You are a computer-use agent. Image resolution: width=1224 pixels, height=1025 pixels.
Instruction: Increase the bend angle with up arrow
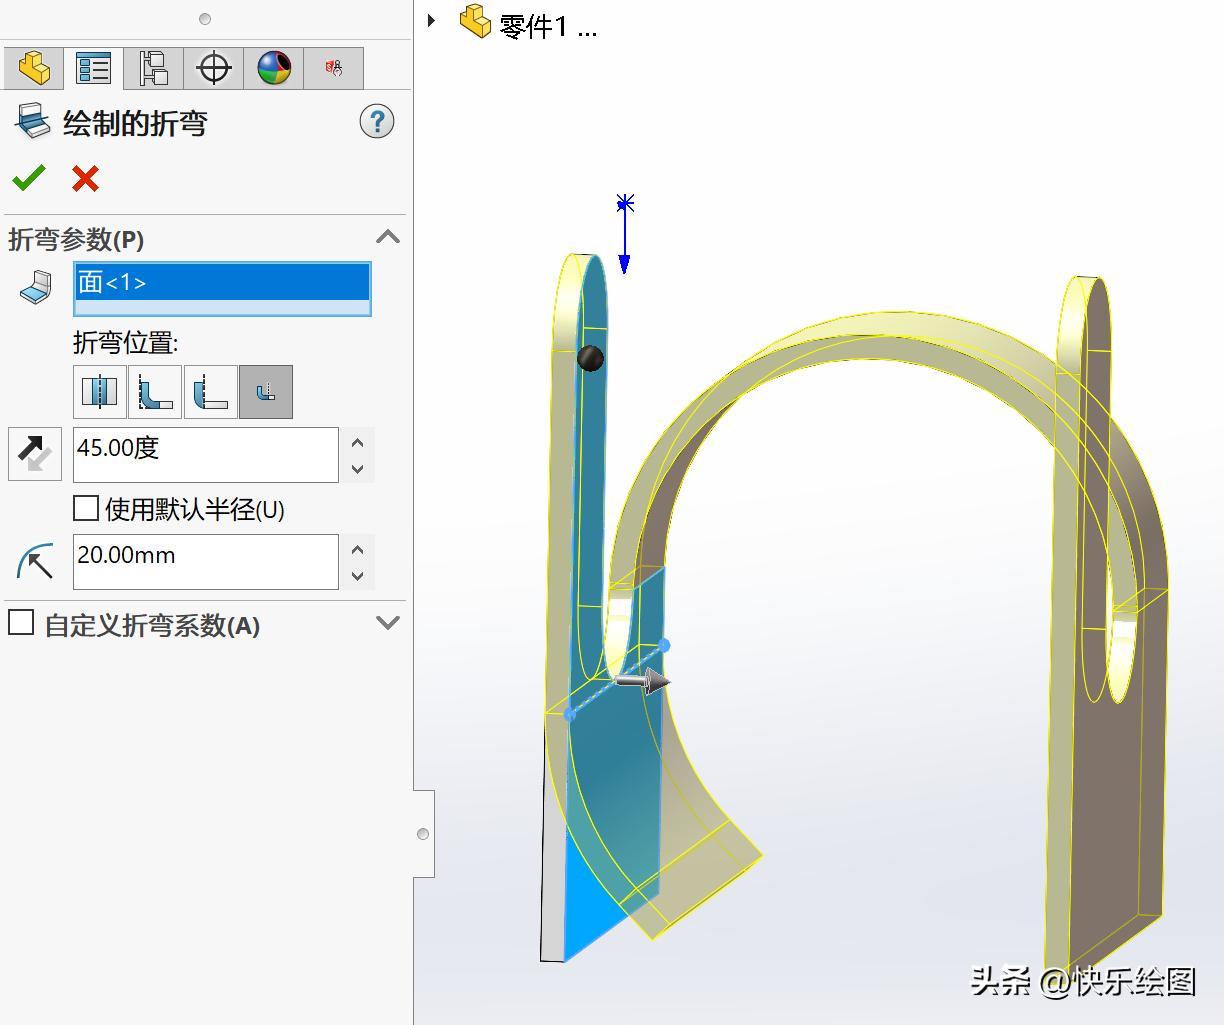358,441
